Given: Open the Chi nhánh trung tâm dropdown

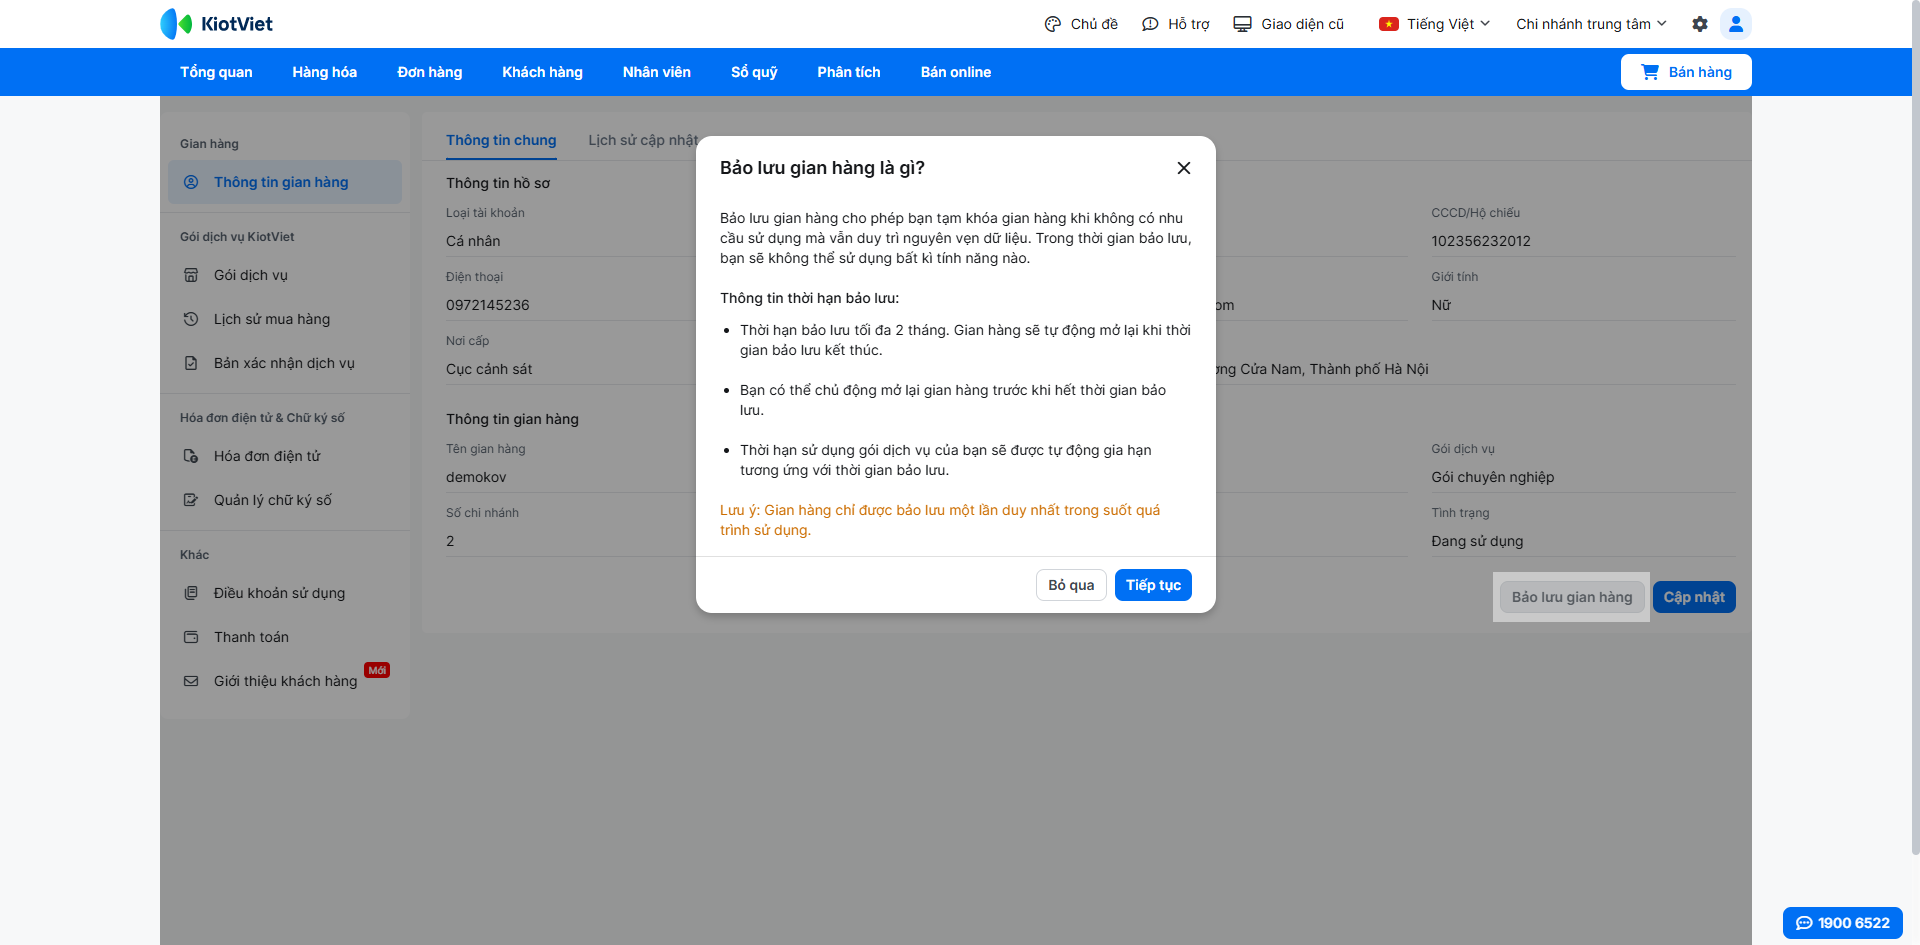Looking at the screenshot, I should [x=1591, y=24].
